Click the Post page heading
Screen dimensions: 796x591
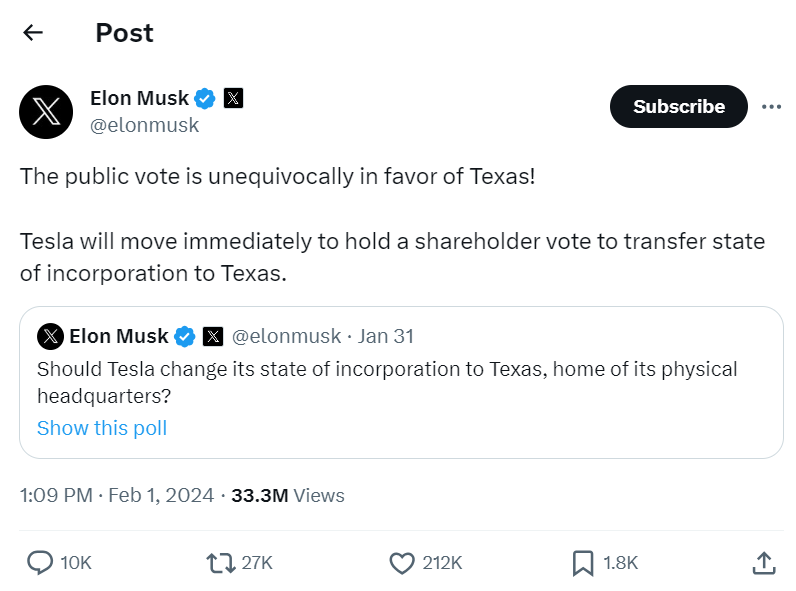pos(124,33)
